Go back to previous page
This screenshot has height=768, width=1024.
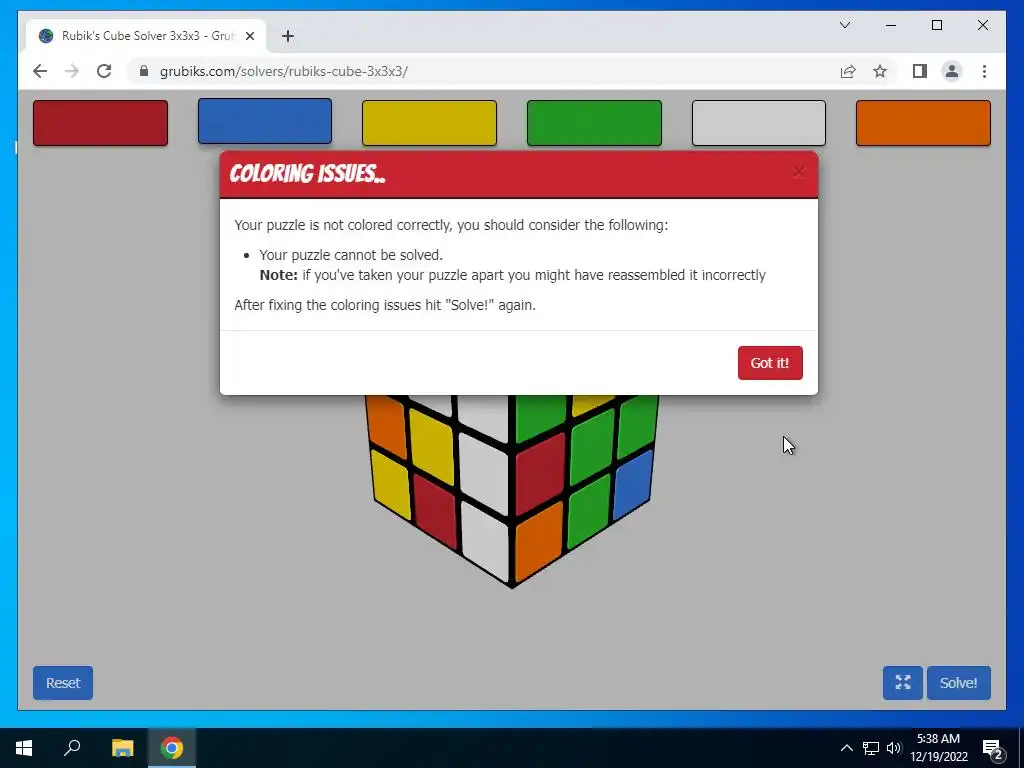point(40,71)
